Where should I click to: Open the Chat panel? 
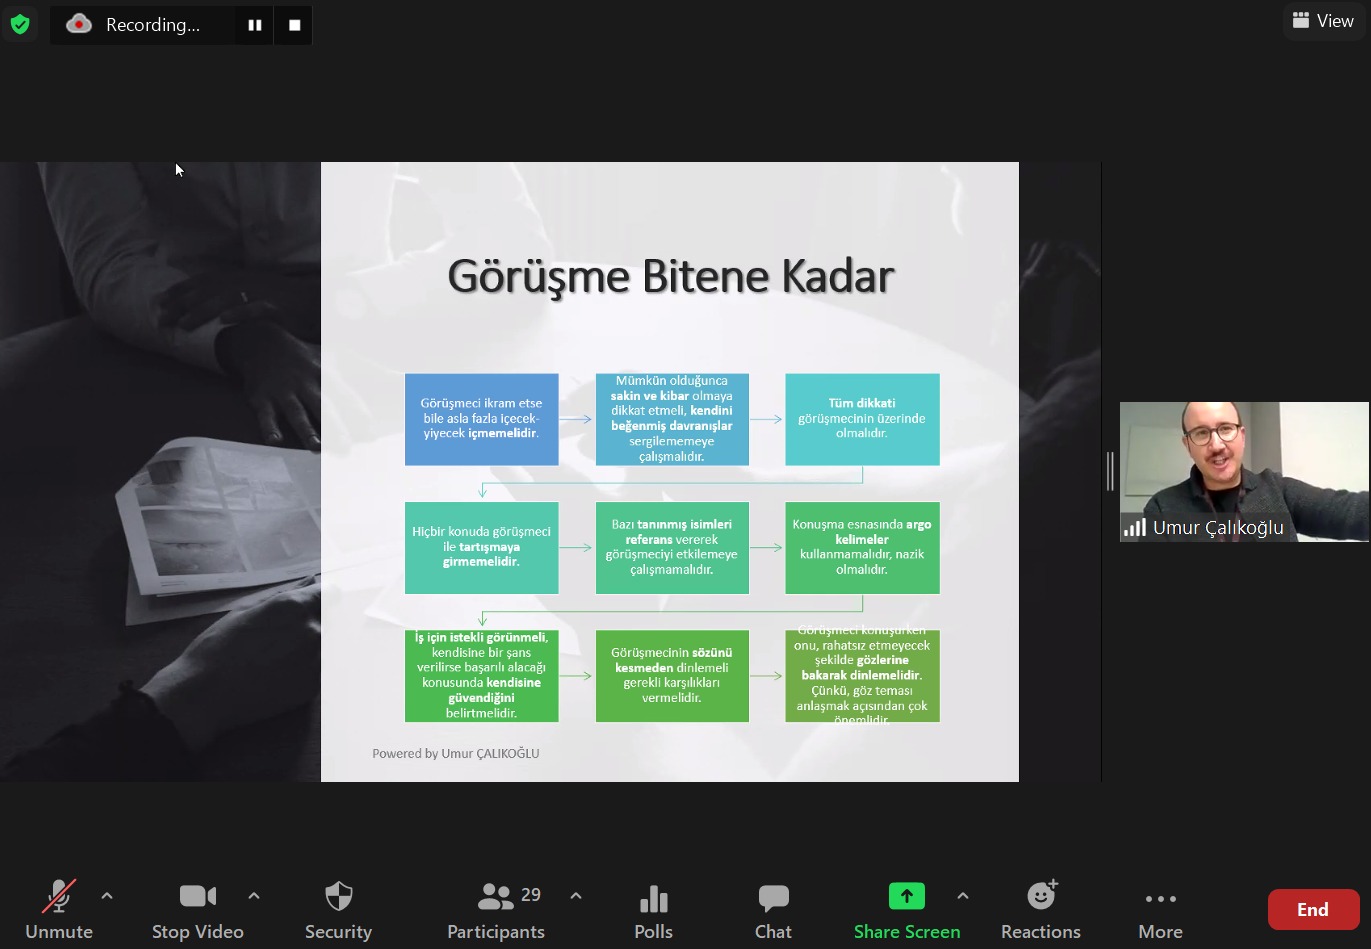(773, 909)
